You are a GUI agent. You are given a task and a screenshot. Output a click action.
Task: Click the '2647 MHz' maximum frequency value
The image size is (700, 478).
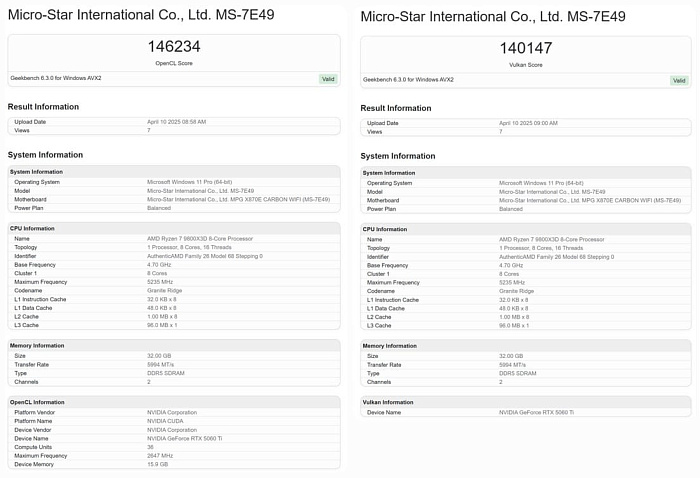tap(160, 456)
